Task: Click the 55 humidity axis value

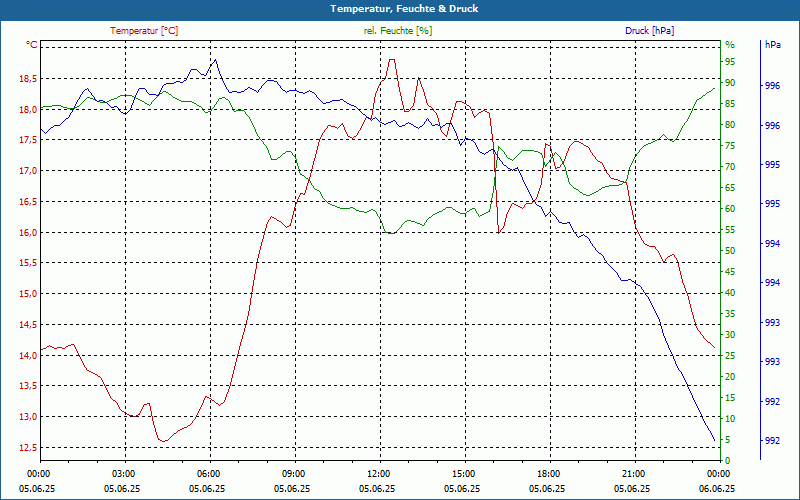Action: pyautogui.click(x=730, y=230)
